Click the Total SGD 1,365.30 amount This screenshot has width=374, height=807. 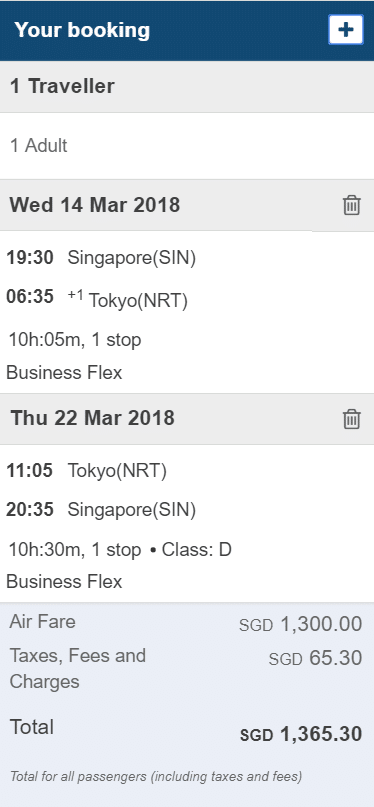(x=301, y=734)
